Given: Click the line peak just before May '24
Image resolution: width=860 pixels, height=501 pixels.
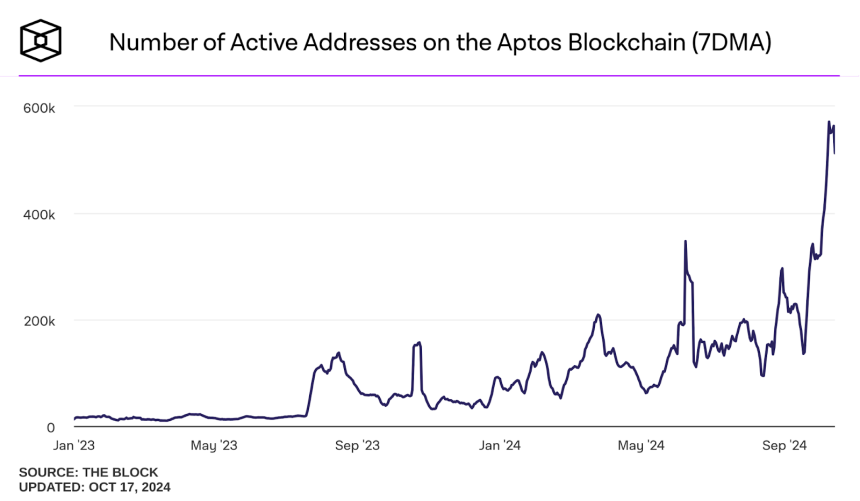Looking at the screenshot, I should [x=598, y=315].
